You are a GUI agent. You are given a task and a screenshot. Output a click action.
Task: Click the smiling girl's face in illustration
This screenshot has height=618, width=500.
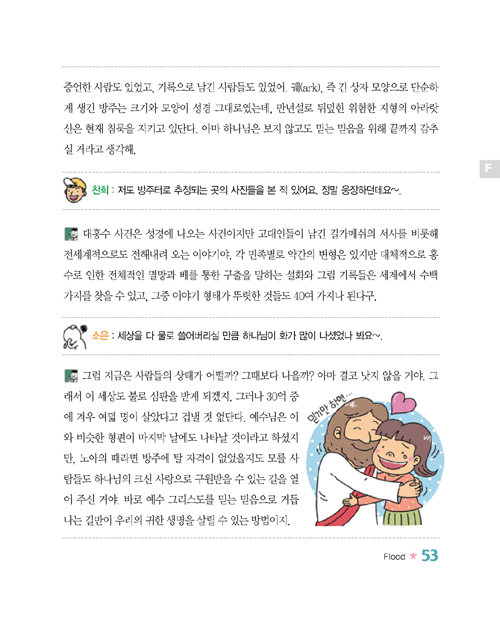(x=395, y=455)
